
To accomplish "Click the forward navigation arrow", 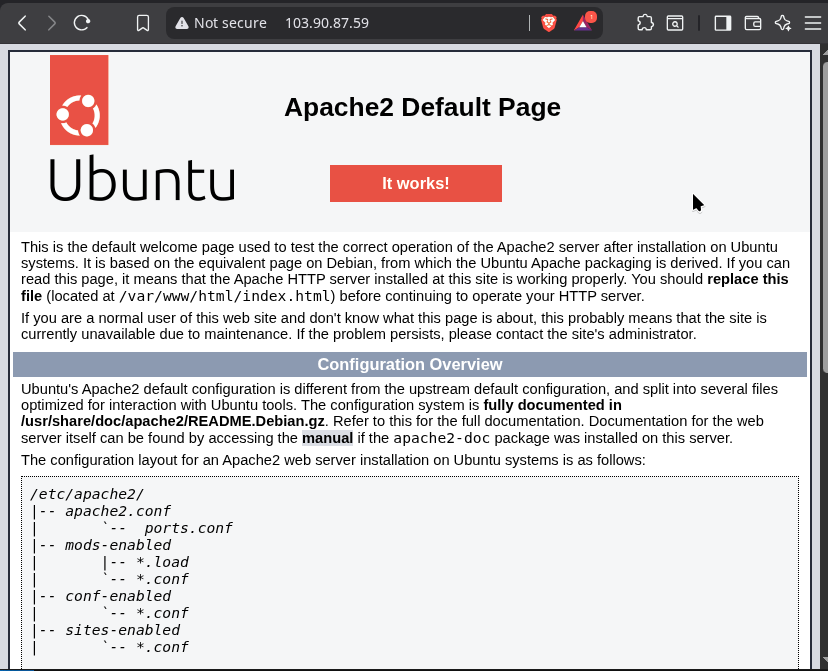I will (52, 23).
